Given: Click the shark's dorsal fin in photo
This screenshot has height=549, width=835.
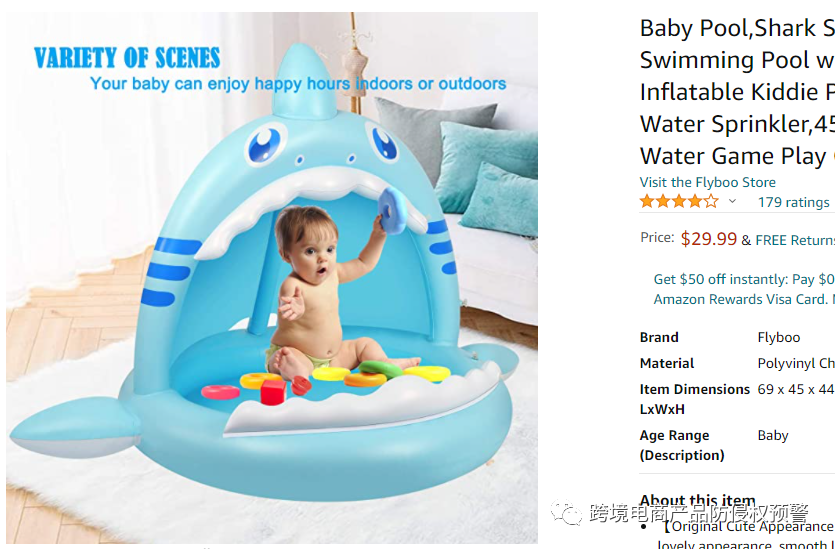Looking at the screenshot, I should 305,81.
